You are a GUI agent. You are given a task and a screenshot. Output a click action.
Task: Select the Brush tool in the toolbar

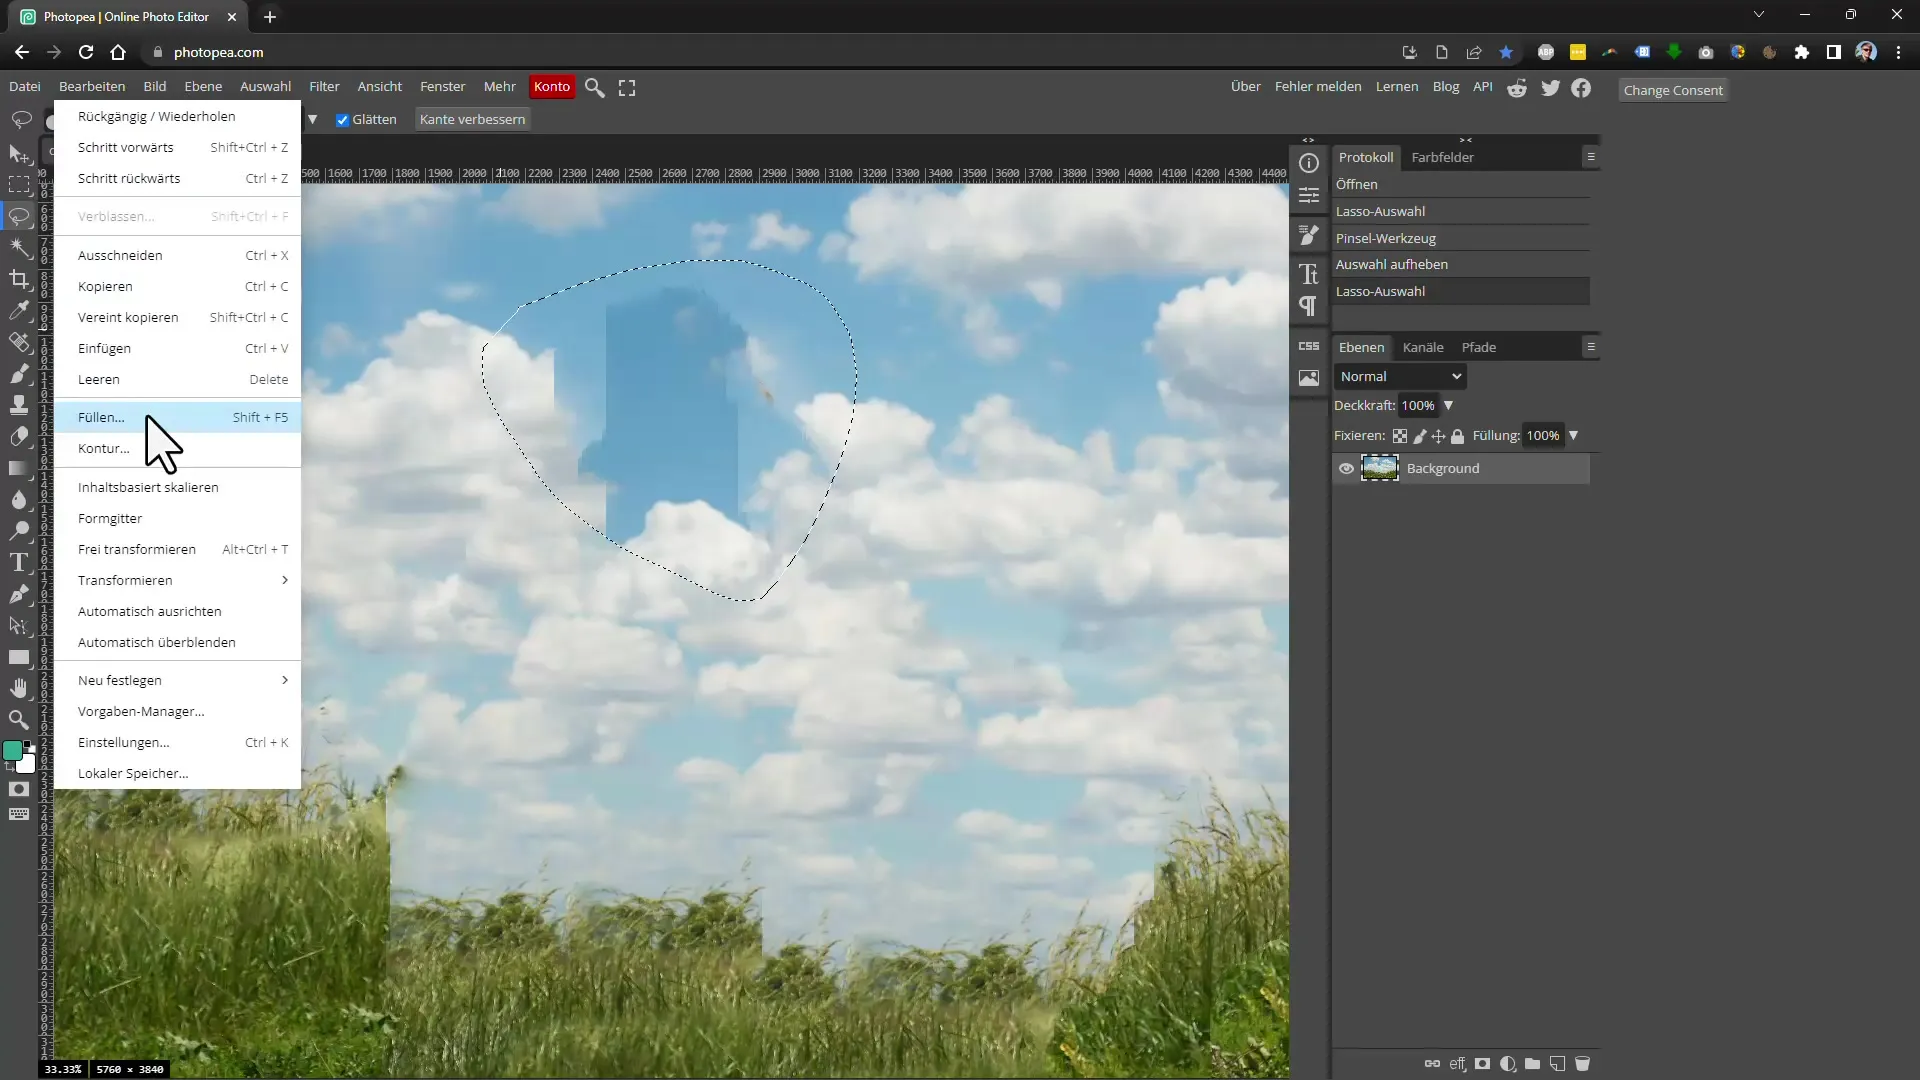[19, 373]
